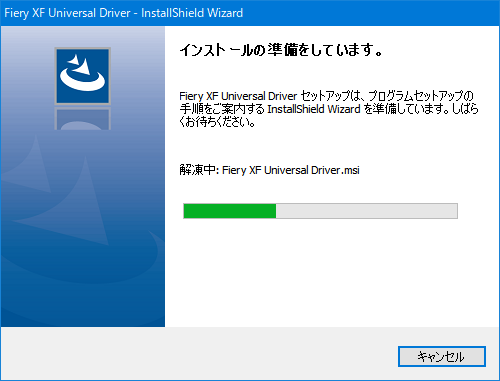Click the green extraction progress bar
Screen dimensions: 500x381
click(320, 211)
